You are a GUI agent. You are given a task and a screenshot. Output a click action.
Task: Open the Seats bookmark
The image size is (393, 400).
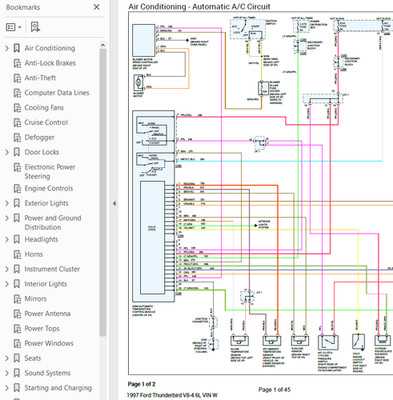click(x=32, y=358)
